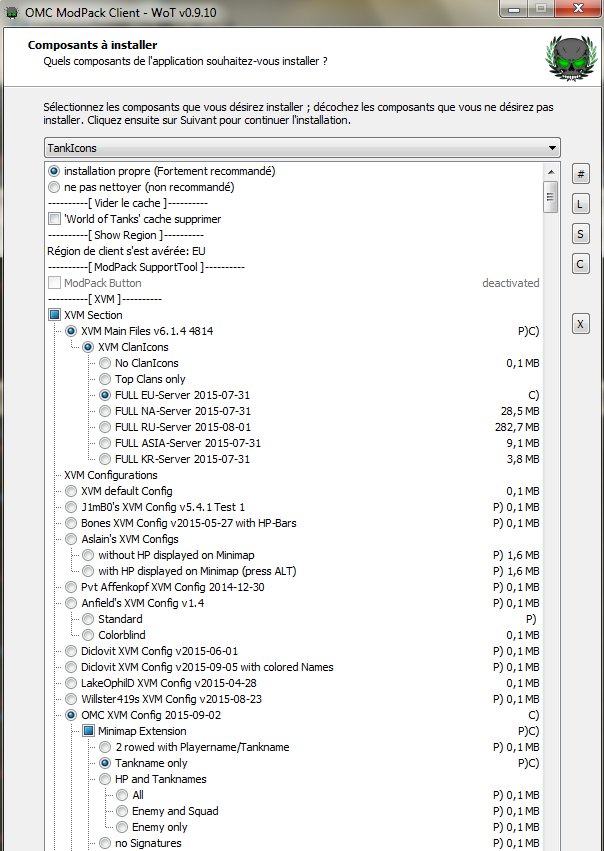The image size is (604, 851).
Task: Click the green skull logo
Action: [x=572, y=58]
